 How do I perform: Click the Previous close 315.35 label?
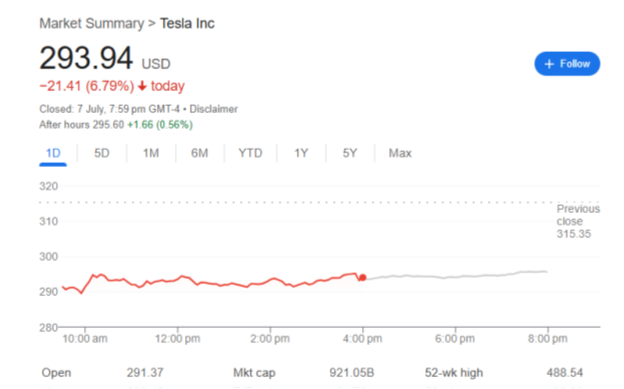pyautogui.click(x=578, y=221)
